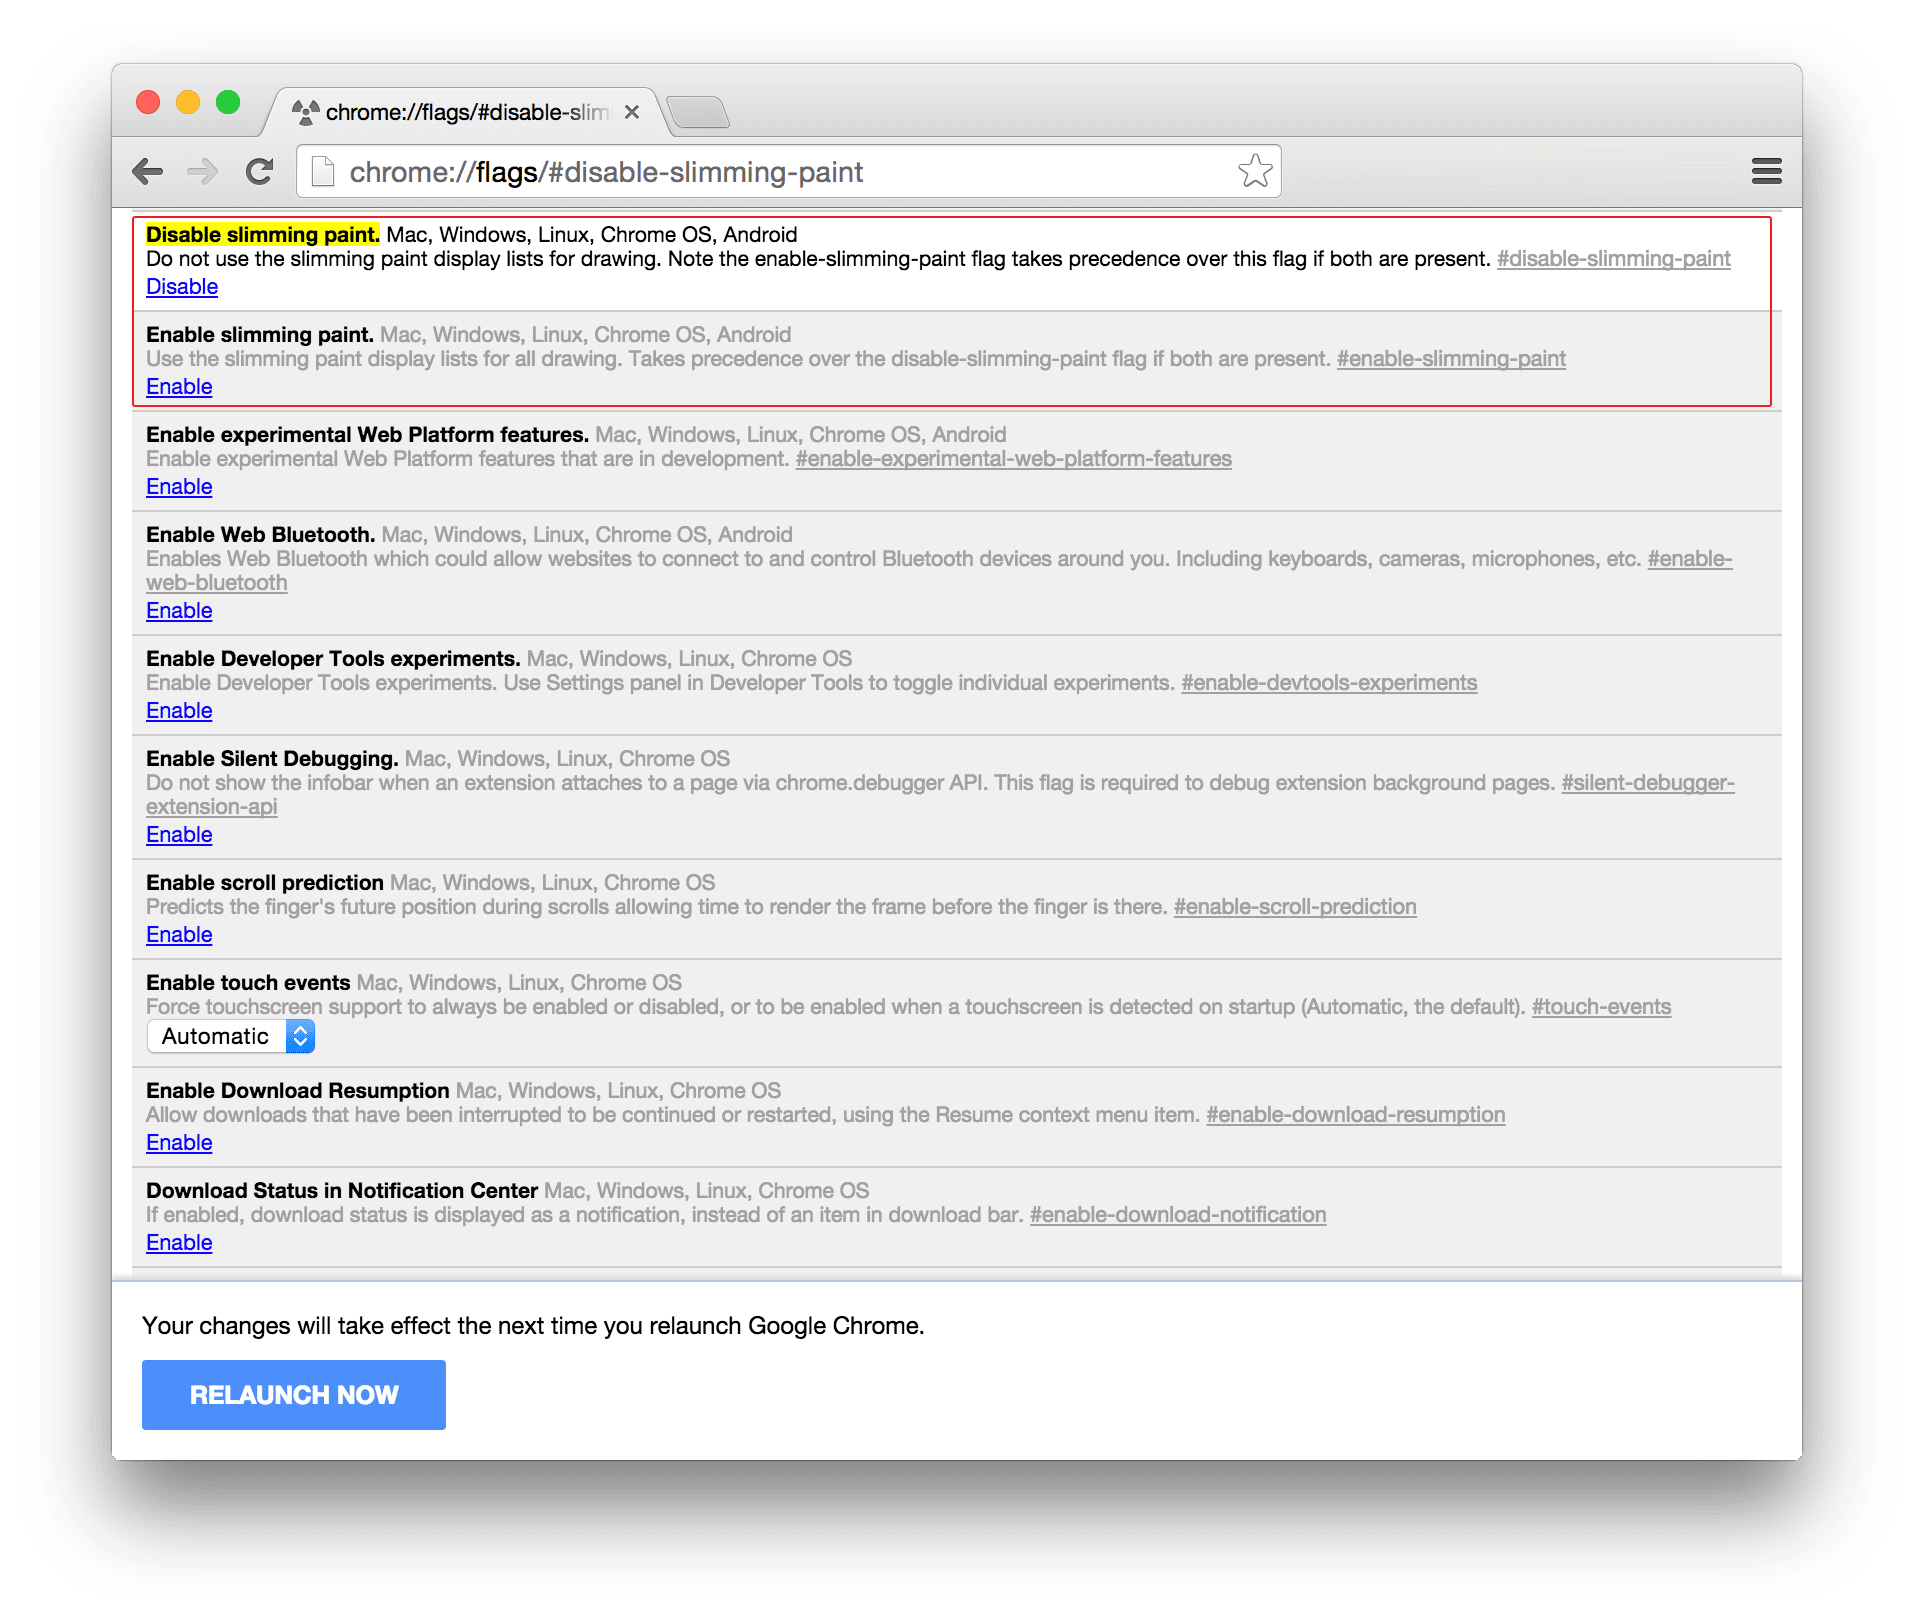Enable Download Resumption
Screen dimensions: 1914x1620
(179, 1142)
